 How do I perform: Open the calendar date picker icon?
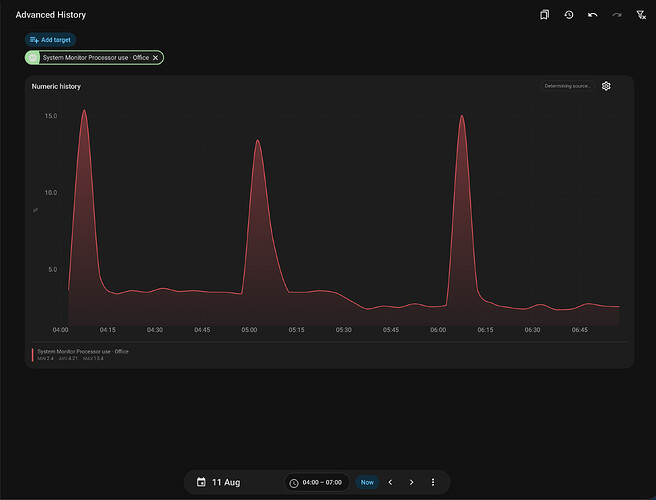pyautogui.click(x=201, y=482)
